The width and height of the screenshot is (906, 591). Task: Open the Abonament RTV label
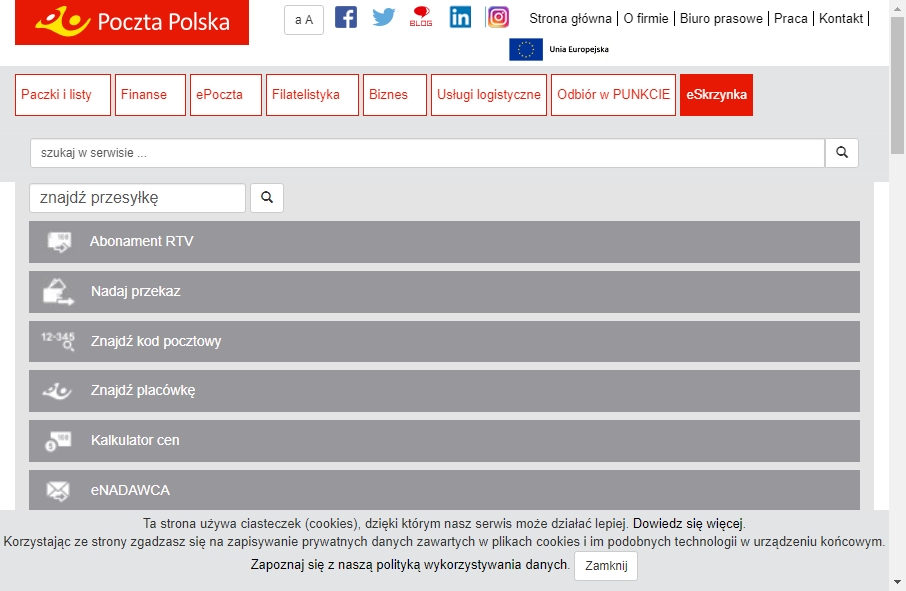pyautogui.click(x=142, y=241)
